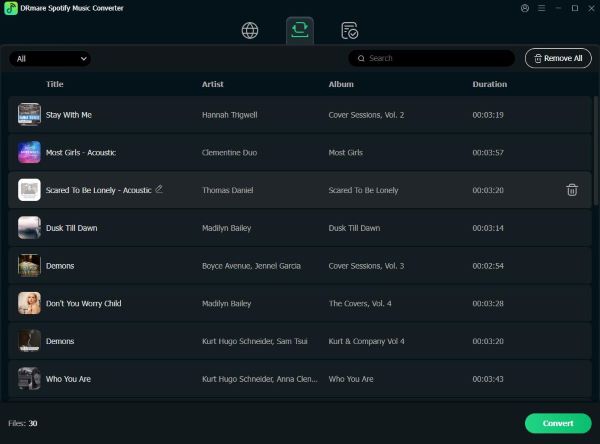This screenshot has width=600, height=444.
Task: Select Don't You Worry Child title
Action: click(83, 304)
